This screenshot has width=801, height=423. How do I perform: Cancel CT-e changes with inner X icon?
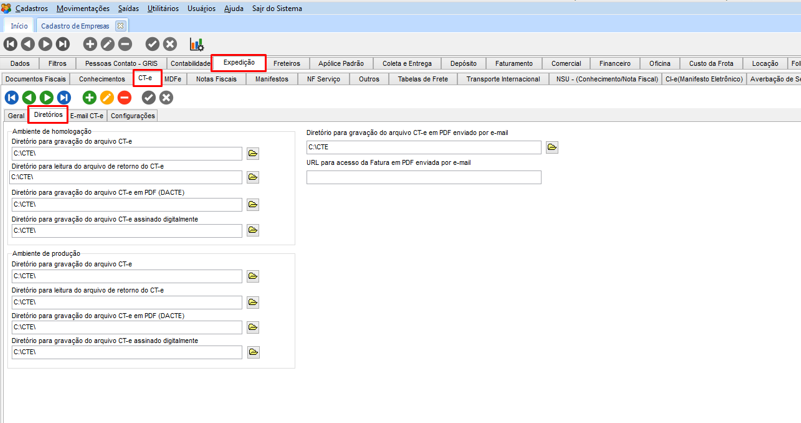(166, 98)
